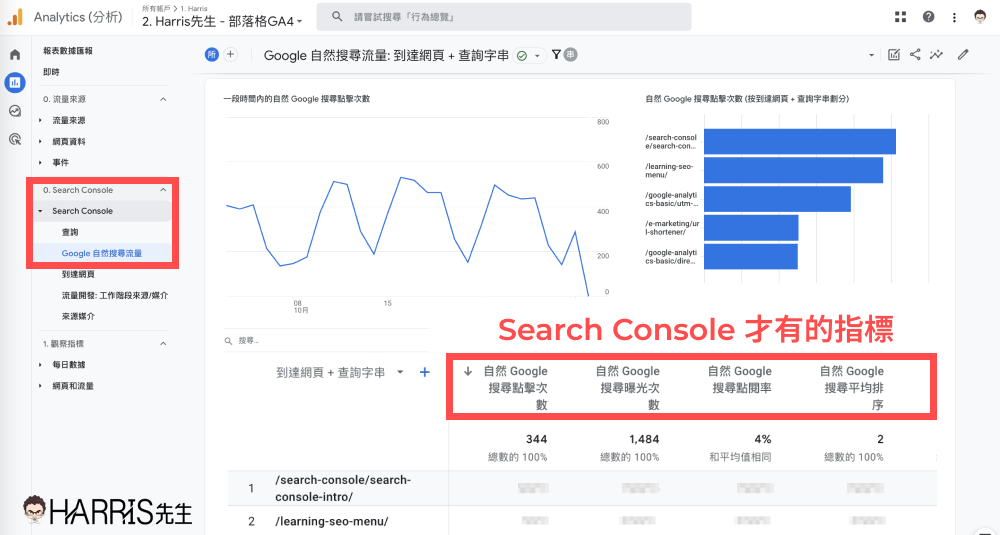Click the top bar for /search-consol e/search-con..

coord(800,142)
